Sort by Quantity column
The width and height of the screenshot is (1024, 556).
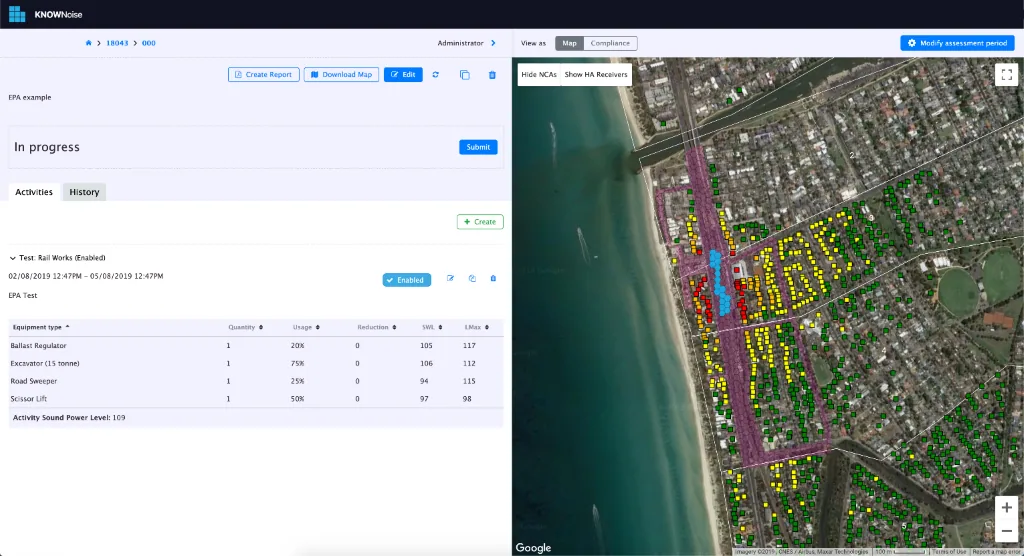click(246, 327)
